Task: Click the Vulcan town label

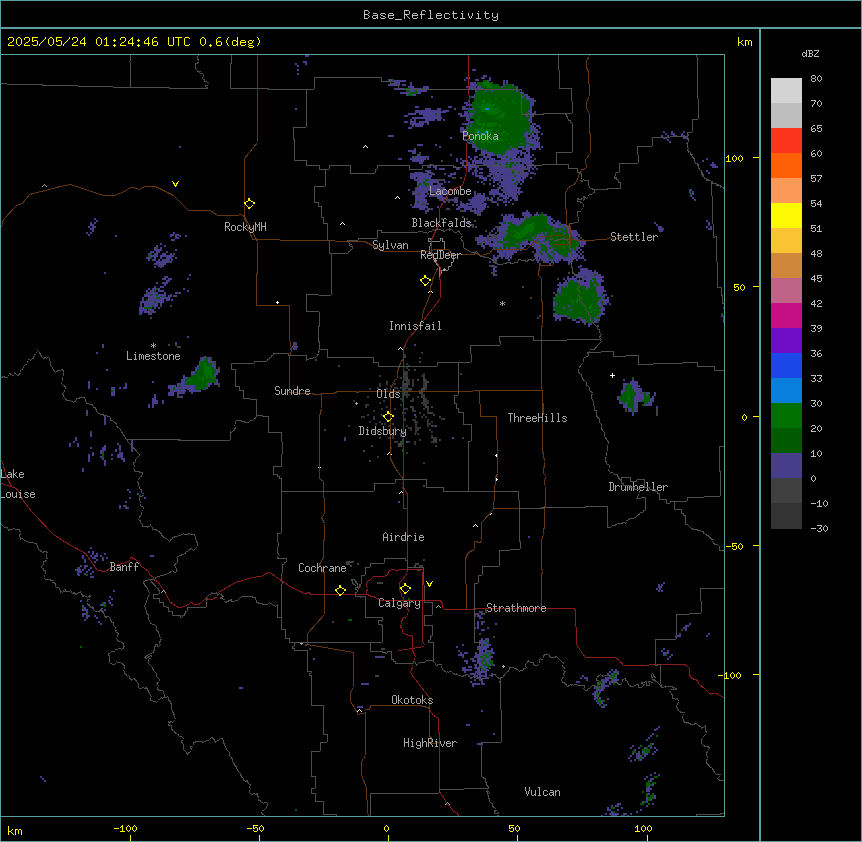Action: [x=543, y=792]
